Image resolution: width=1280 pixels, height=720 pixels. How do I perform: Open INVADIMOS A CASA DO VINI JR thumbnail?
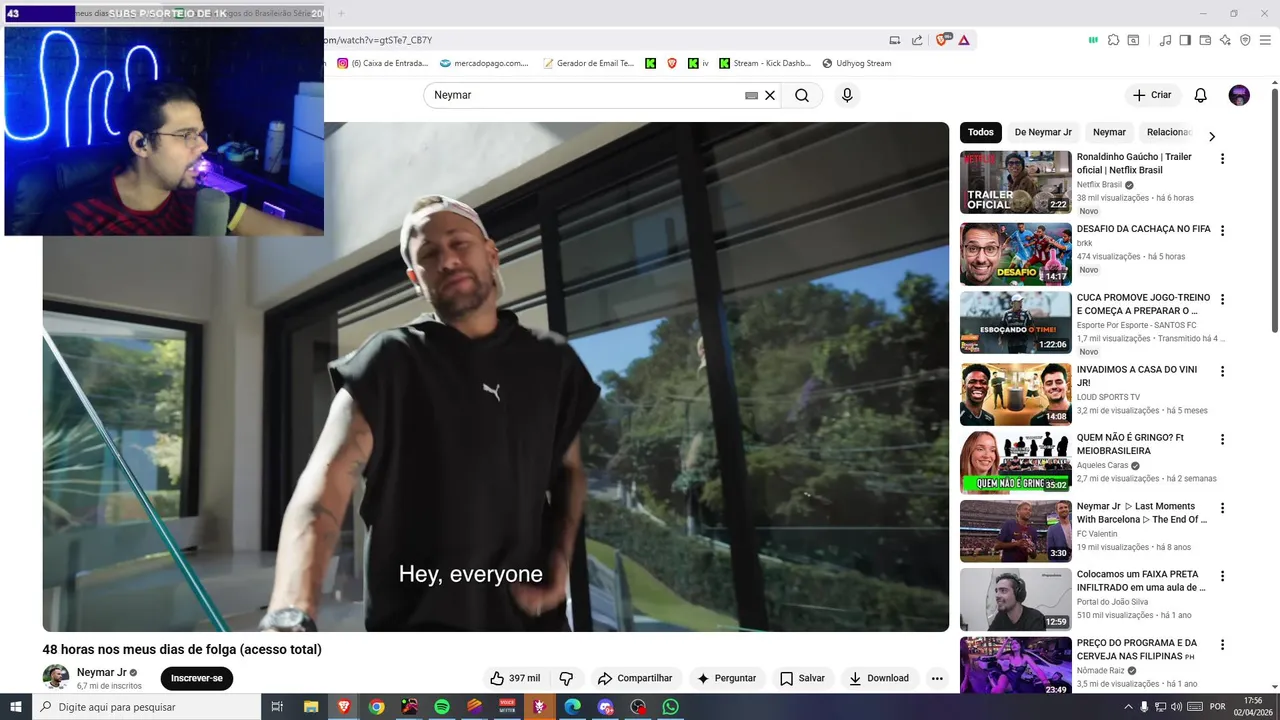coord(1016,394)
